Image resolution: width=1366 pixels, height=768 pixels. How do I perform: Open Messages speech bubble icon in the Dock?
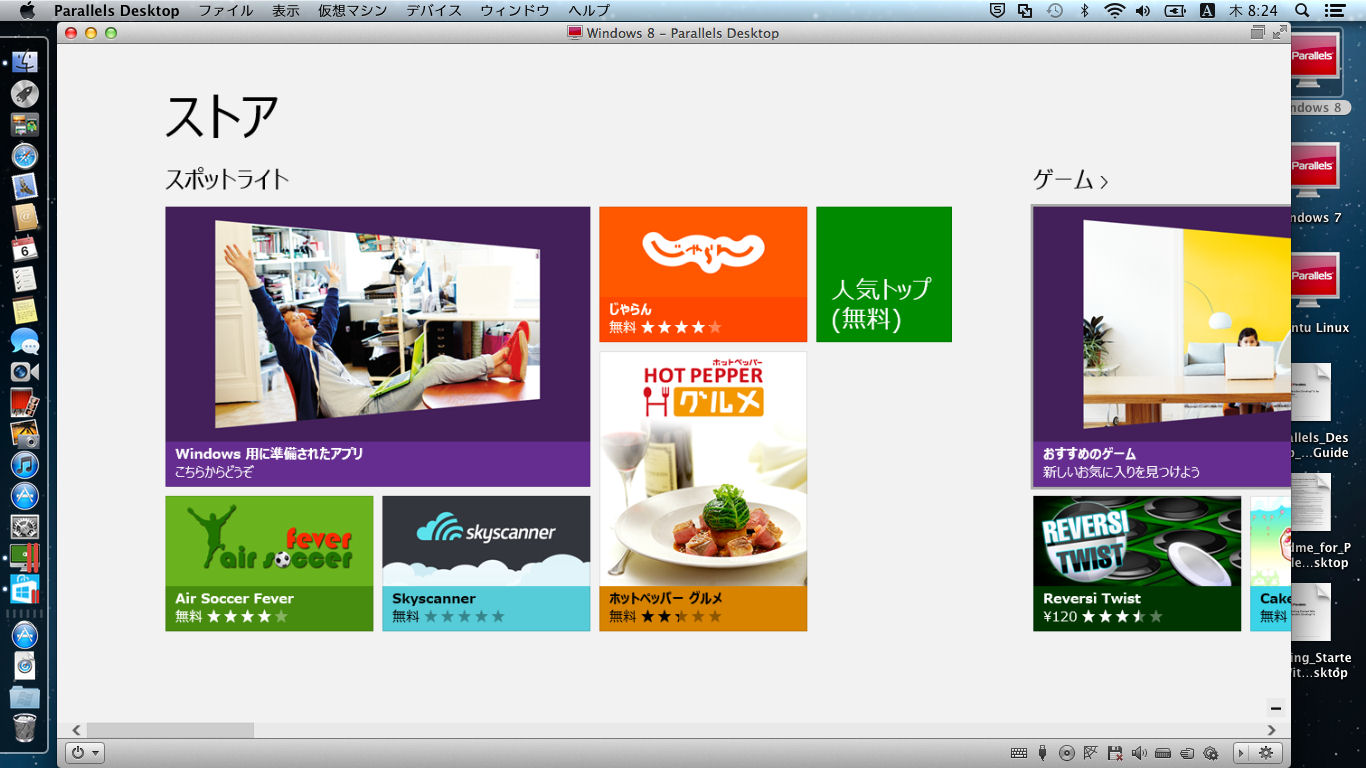pos(24,341)
